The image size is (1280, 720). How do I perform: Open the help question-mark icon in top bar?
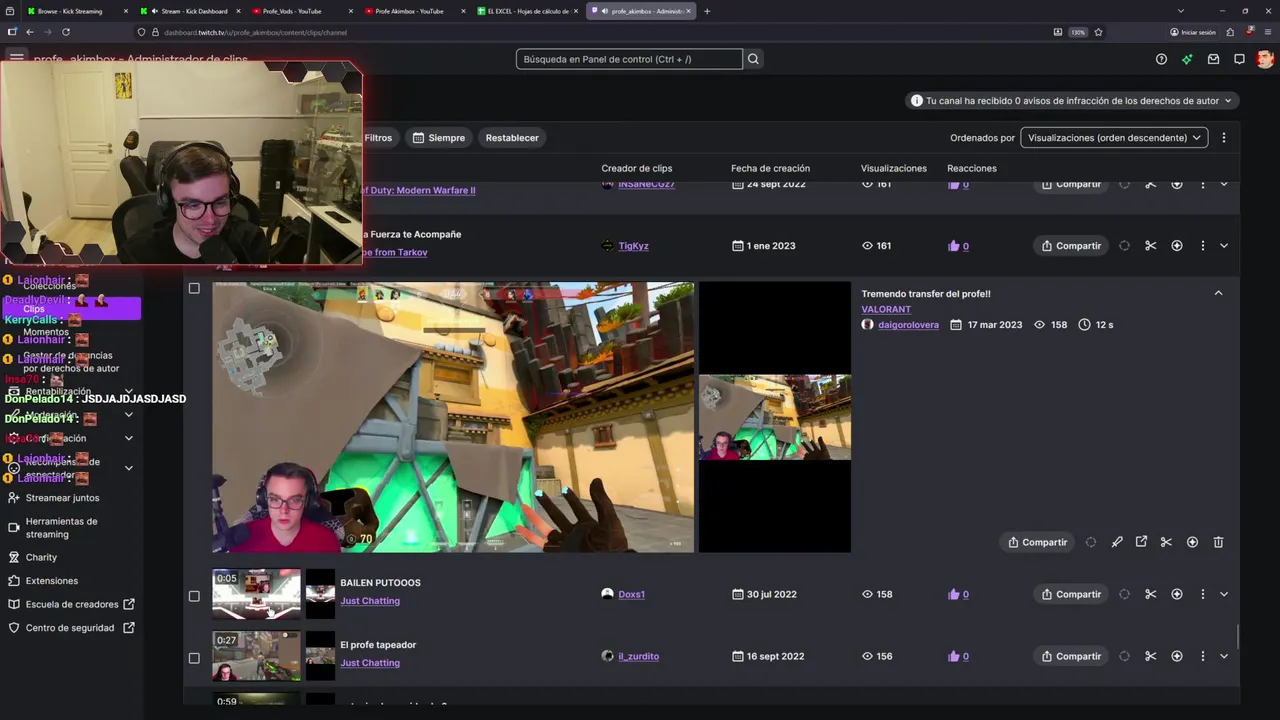click(x=1161, y=59)
